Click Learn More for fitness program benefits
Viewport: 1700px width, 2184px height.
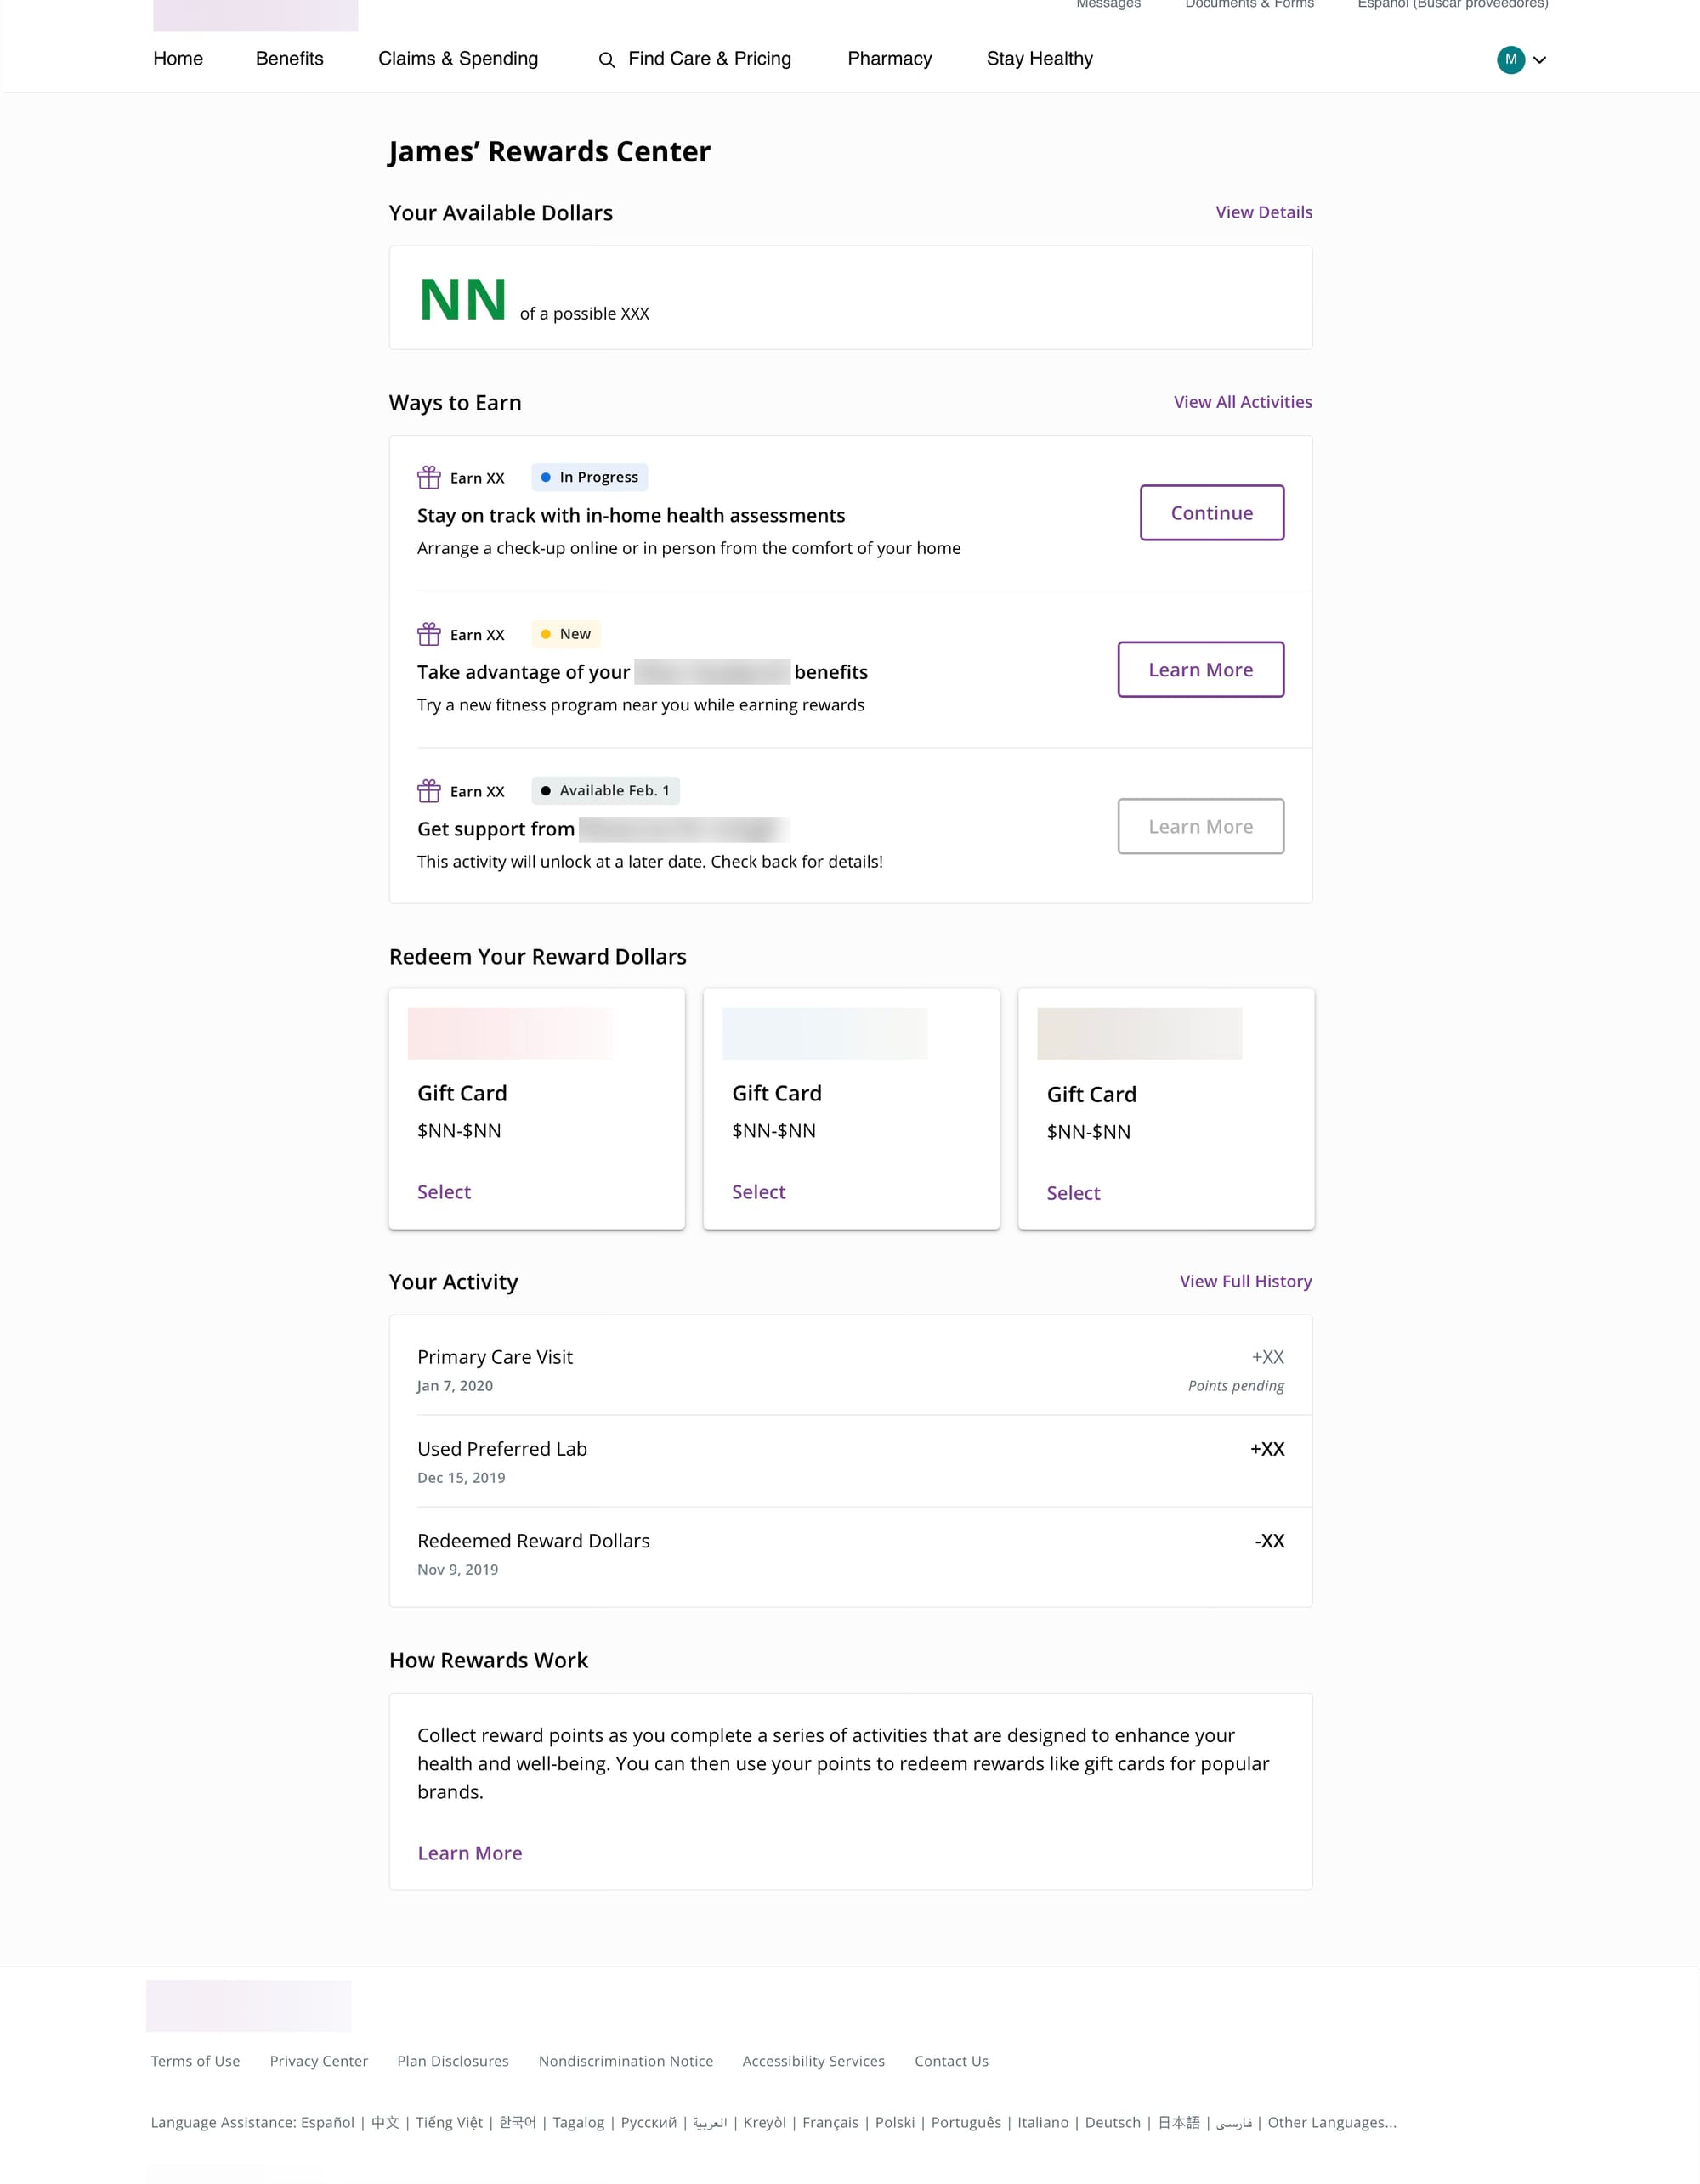point(1200,670)
